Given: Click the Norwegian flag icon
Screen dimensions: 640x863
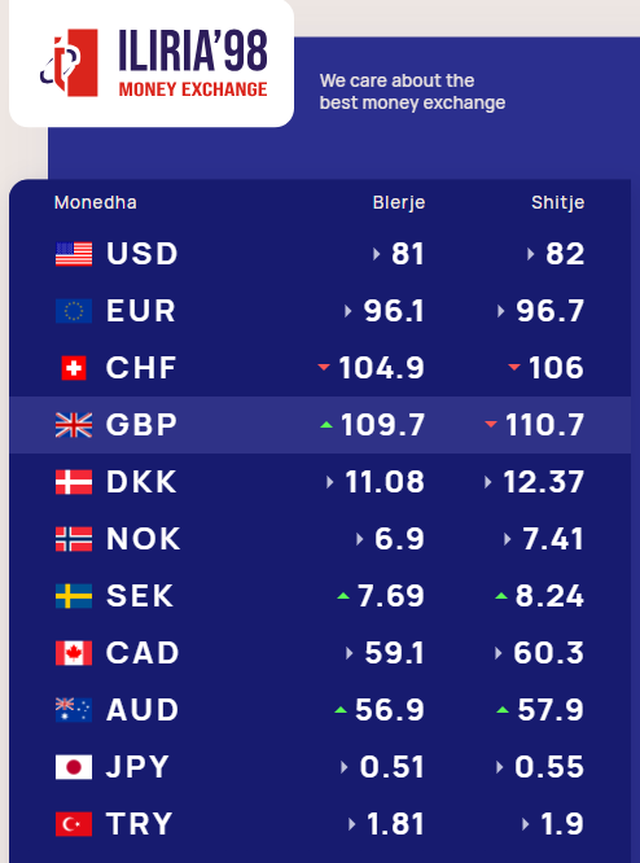Looking at the screenshot, I should [x=73, y=539].
